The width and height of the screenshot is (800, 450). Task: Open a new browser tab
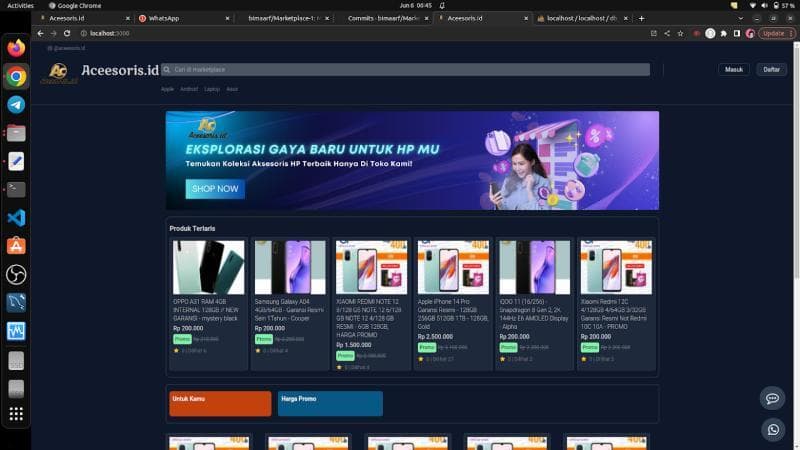[x=641, y=18]
